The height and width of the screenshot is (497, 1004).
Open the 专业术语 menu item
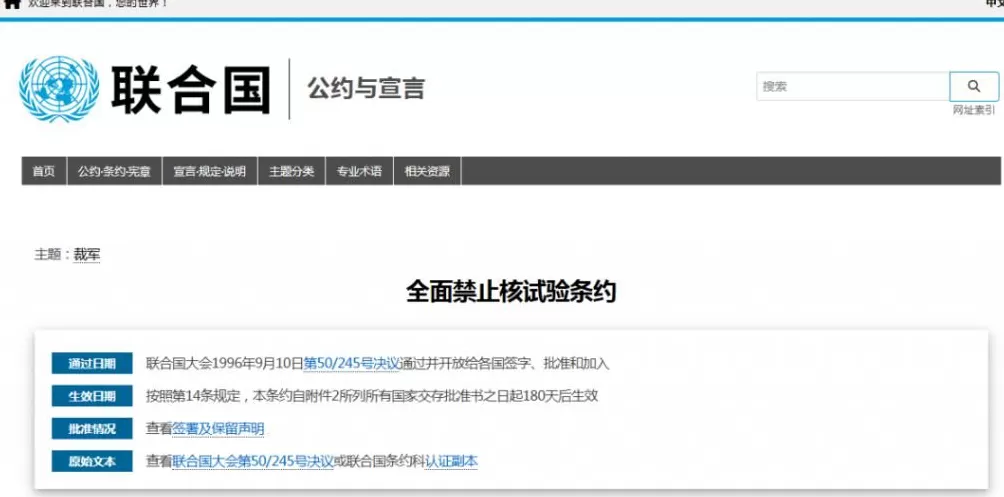359,171
